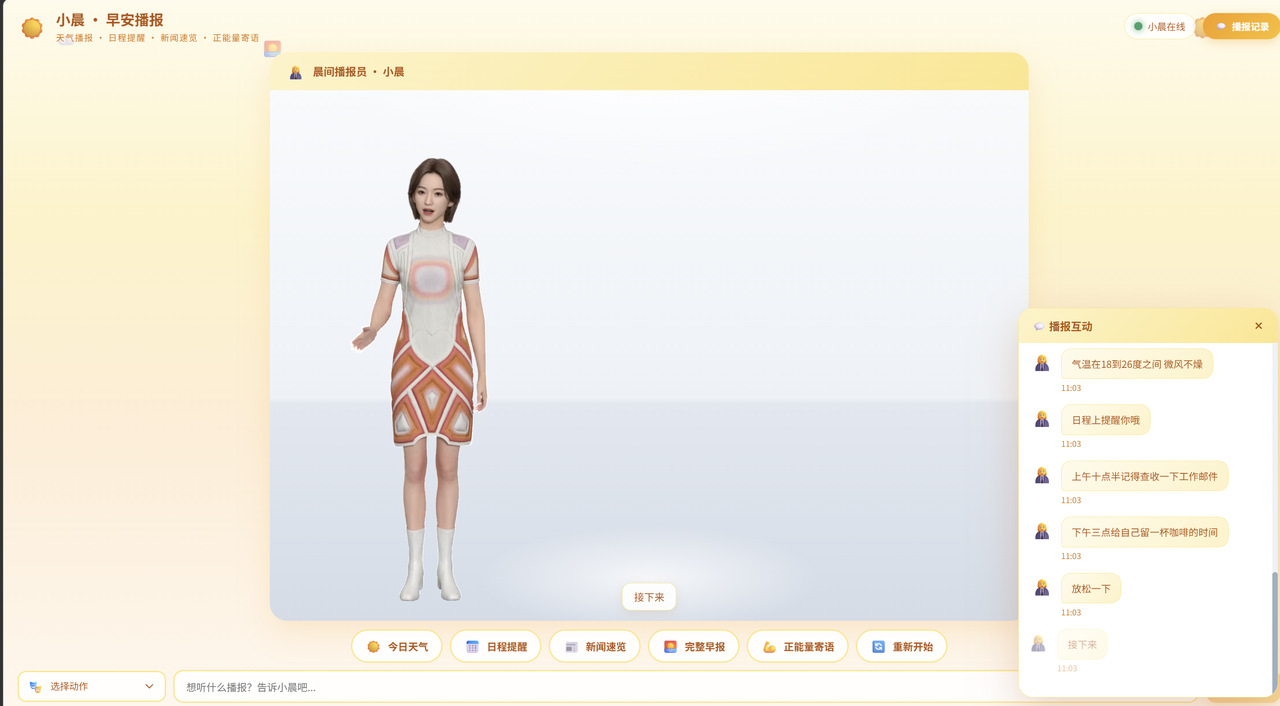Image resolution: width=1280 pixels, height=706 pixels.
Task: Open the 日程提醒 broadcast
Action: [496, 647]
